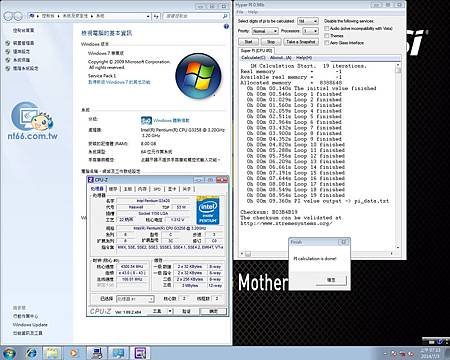Select the Super PI [CPU #0] tab
Viewport: 450px width, 360px height.
tap(256, 51)
